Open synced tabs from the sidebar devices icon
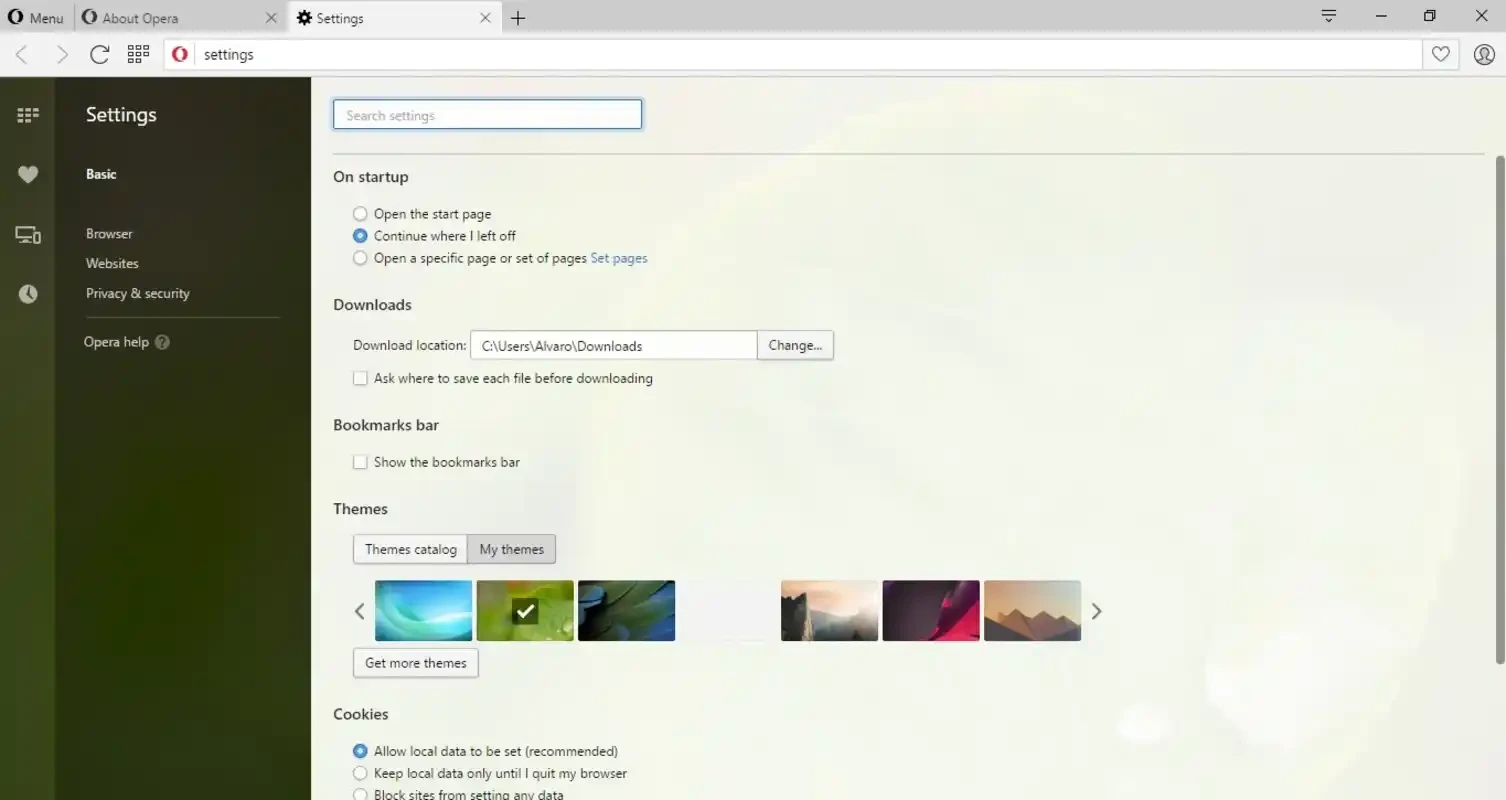 pyautogui.click(x=28, y=235)
